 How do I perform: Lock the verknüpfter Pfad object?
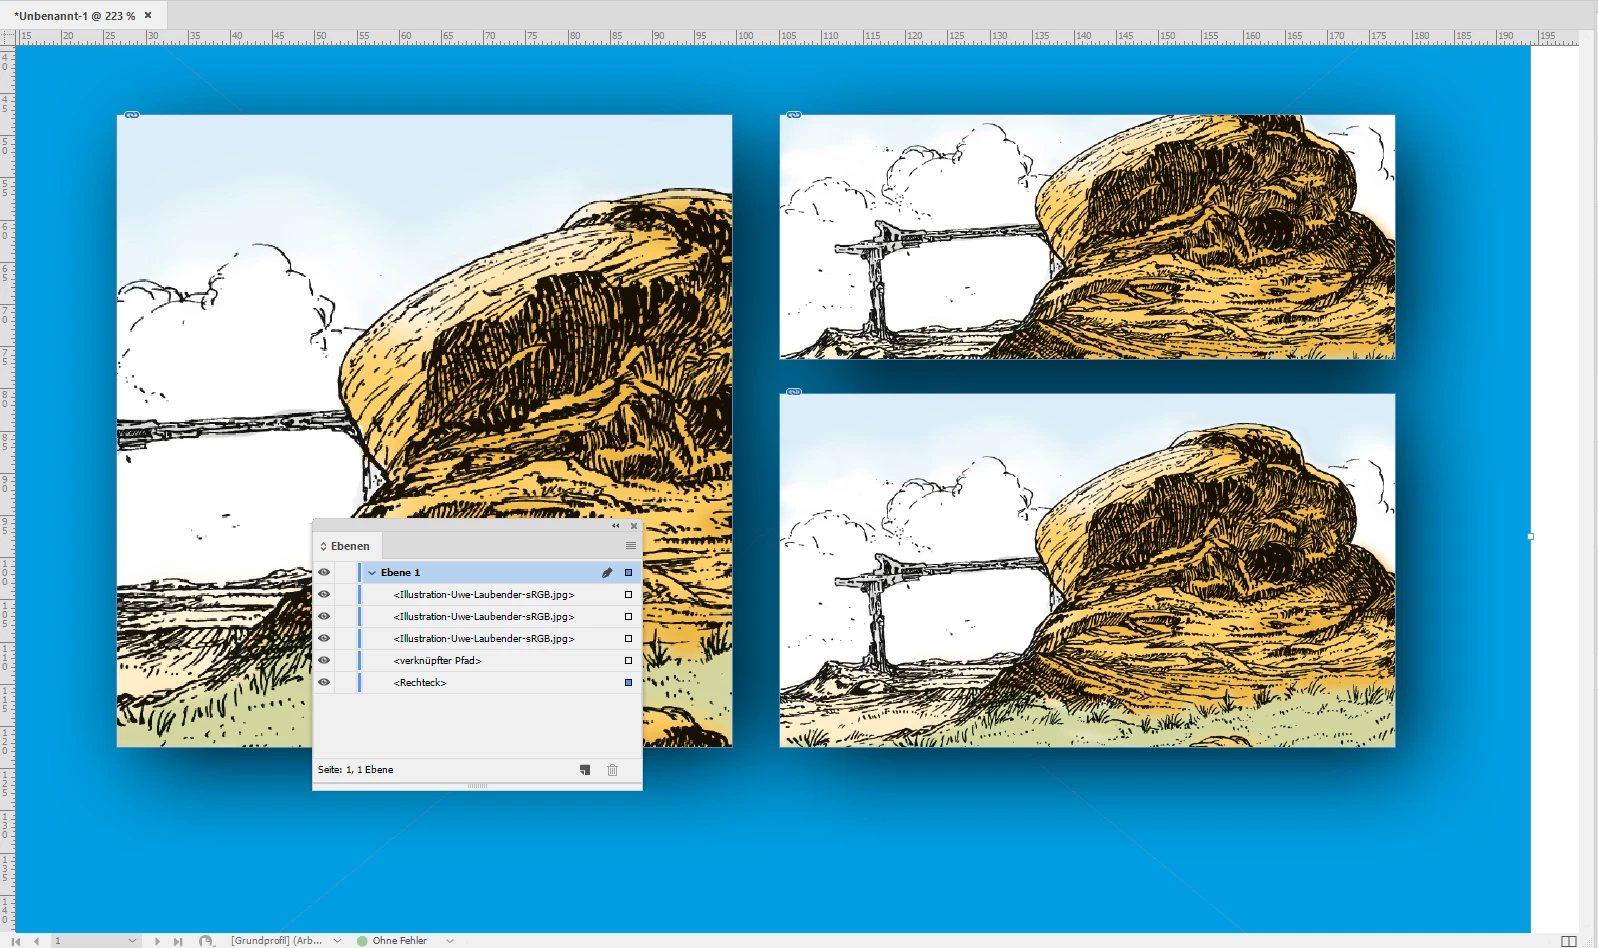pos(345,661)
